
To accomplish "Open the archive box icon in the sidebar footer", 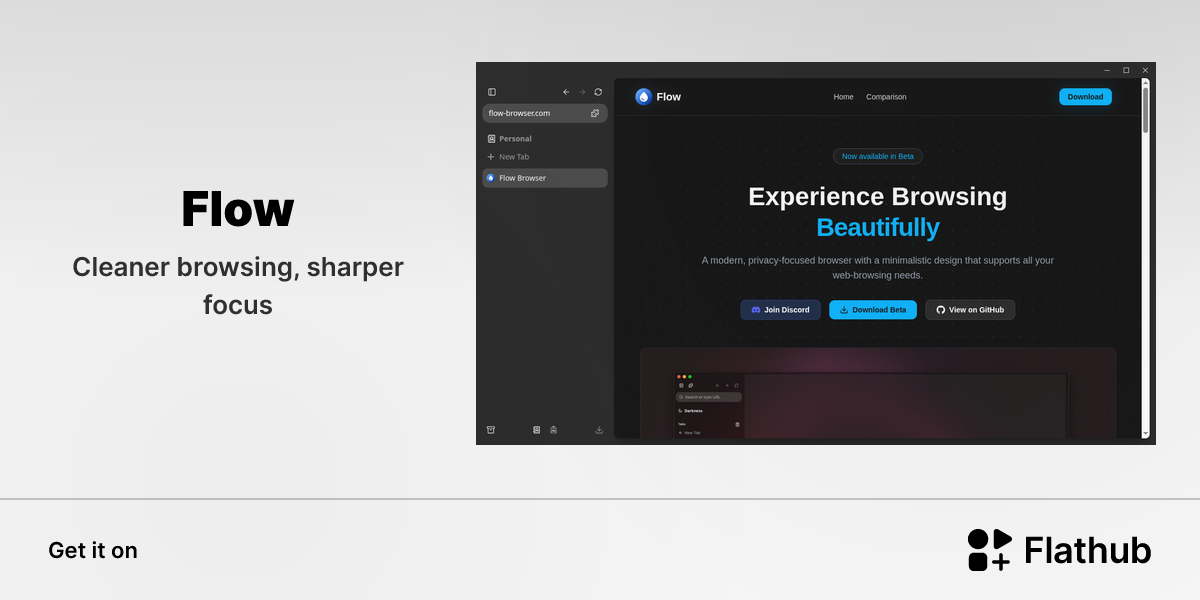I will [491, 430].
